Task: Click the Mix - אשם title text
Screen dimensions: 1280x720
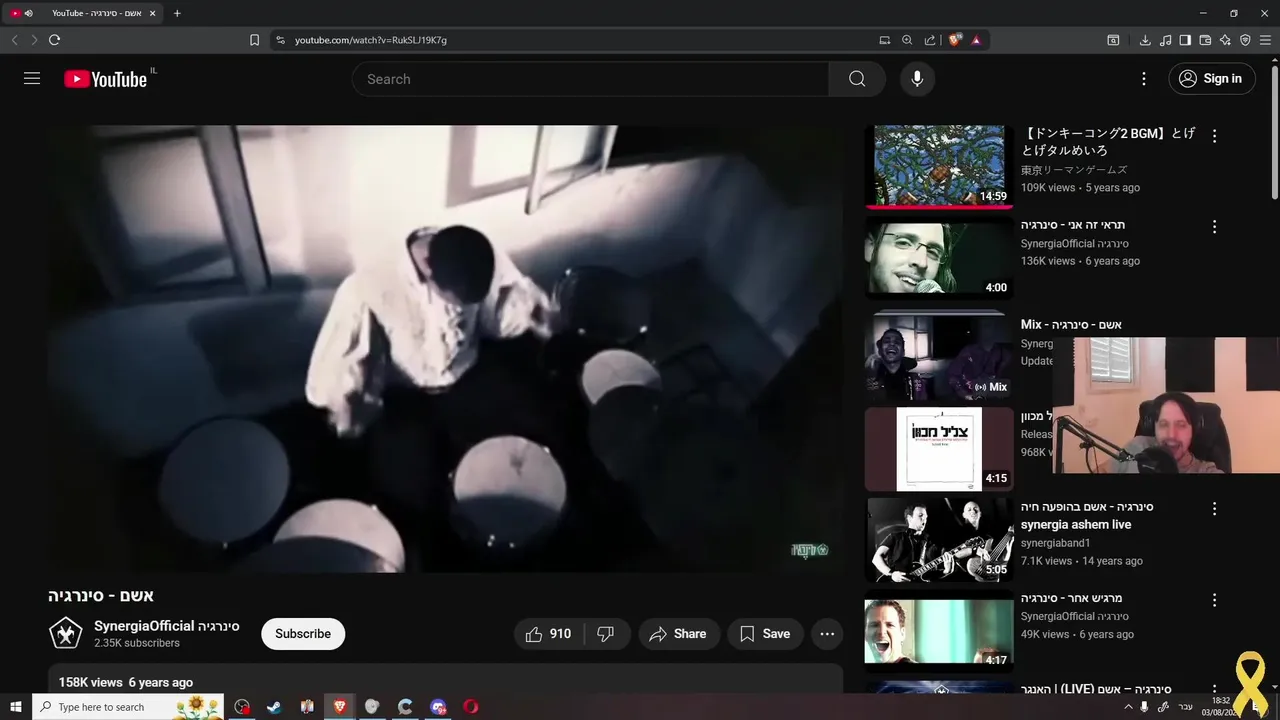Action: click(1071, 324)
